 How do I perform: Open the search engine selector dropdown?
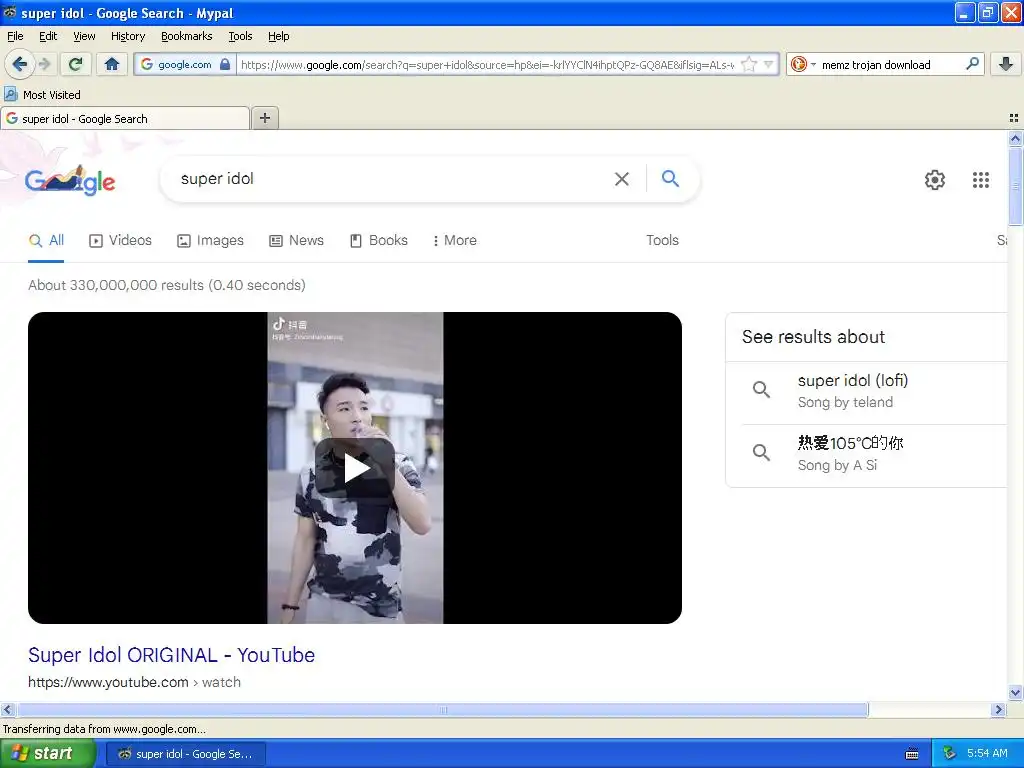[803, 64]
